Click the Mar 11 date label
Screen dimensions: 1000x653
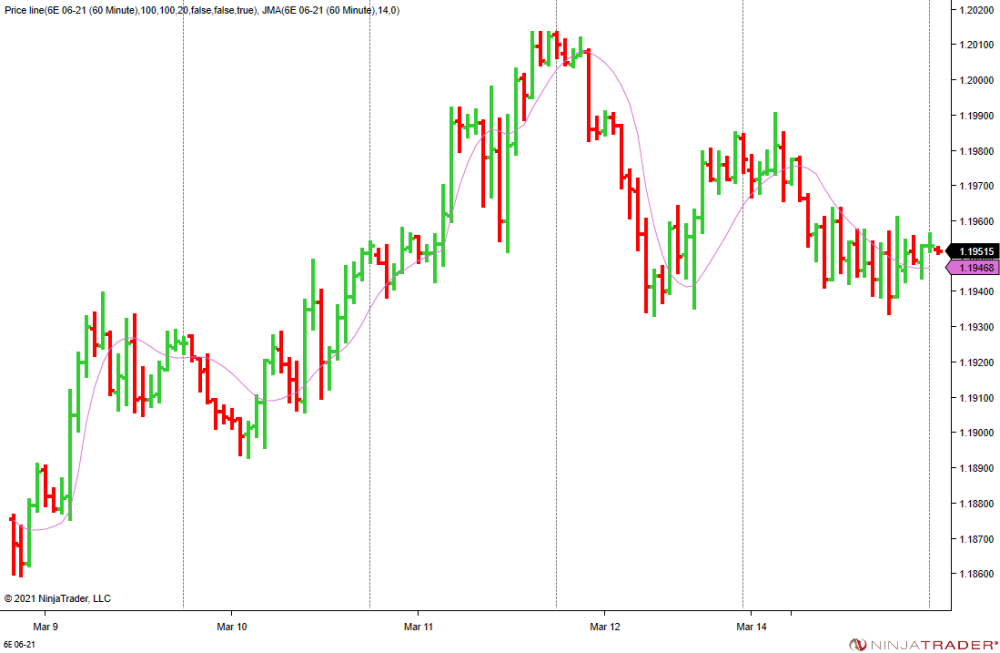point(418,627)
